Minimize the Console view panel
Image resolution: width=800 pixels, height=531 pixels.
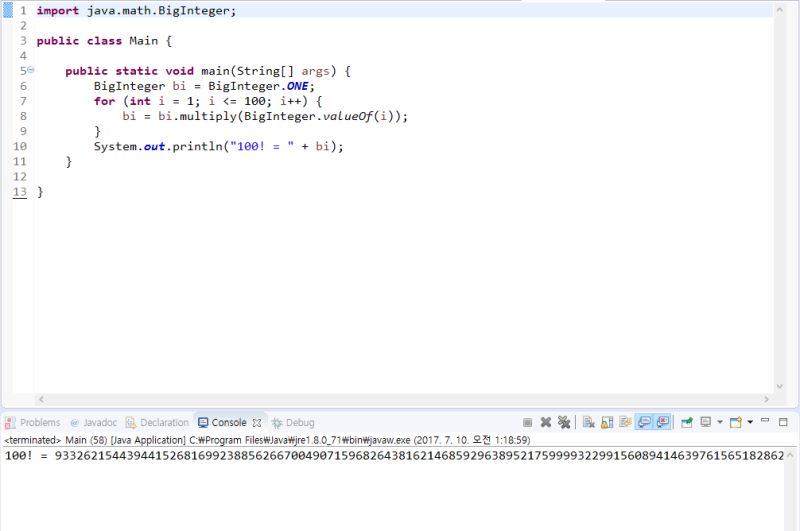(x=765, y=421)
